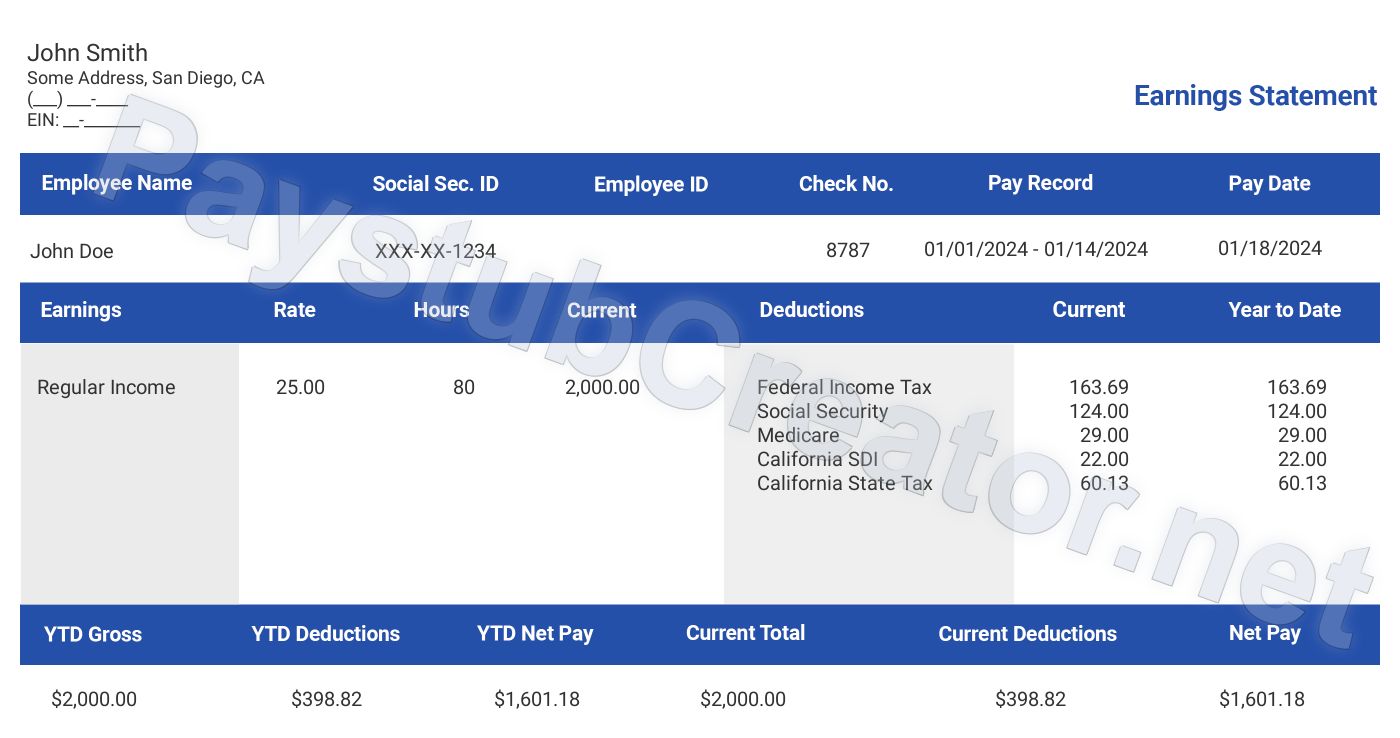This screenshot has height=738, width=1400.
Task: Select pay period "01/01/2024 - 01/14/2024"
Action: pos(1036,249)
